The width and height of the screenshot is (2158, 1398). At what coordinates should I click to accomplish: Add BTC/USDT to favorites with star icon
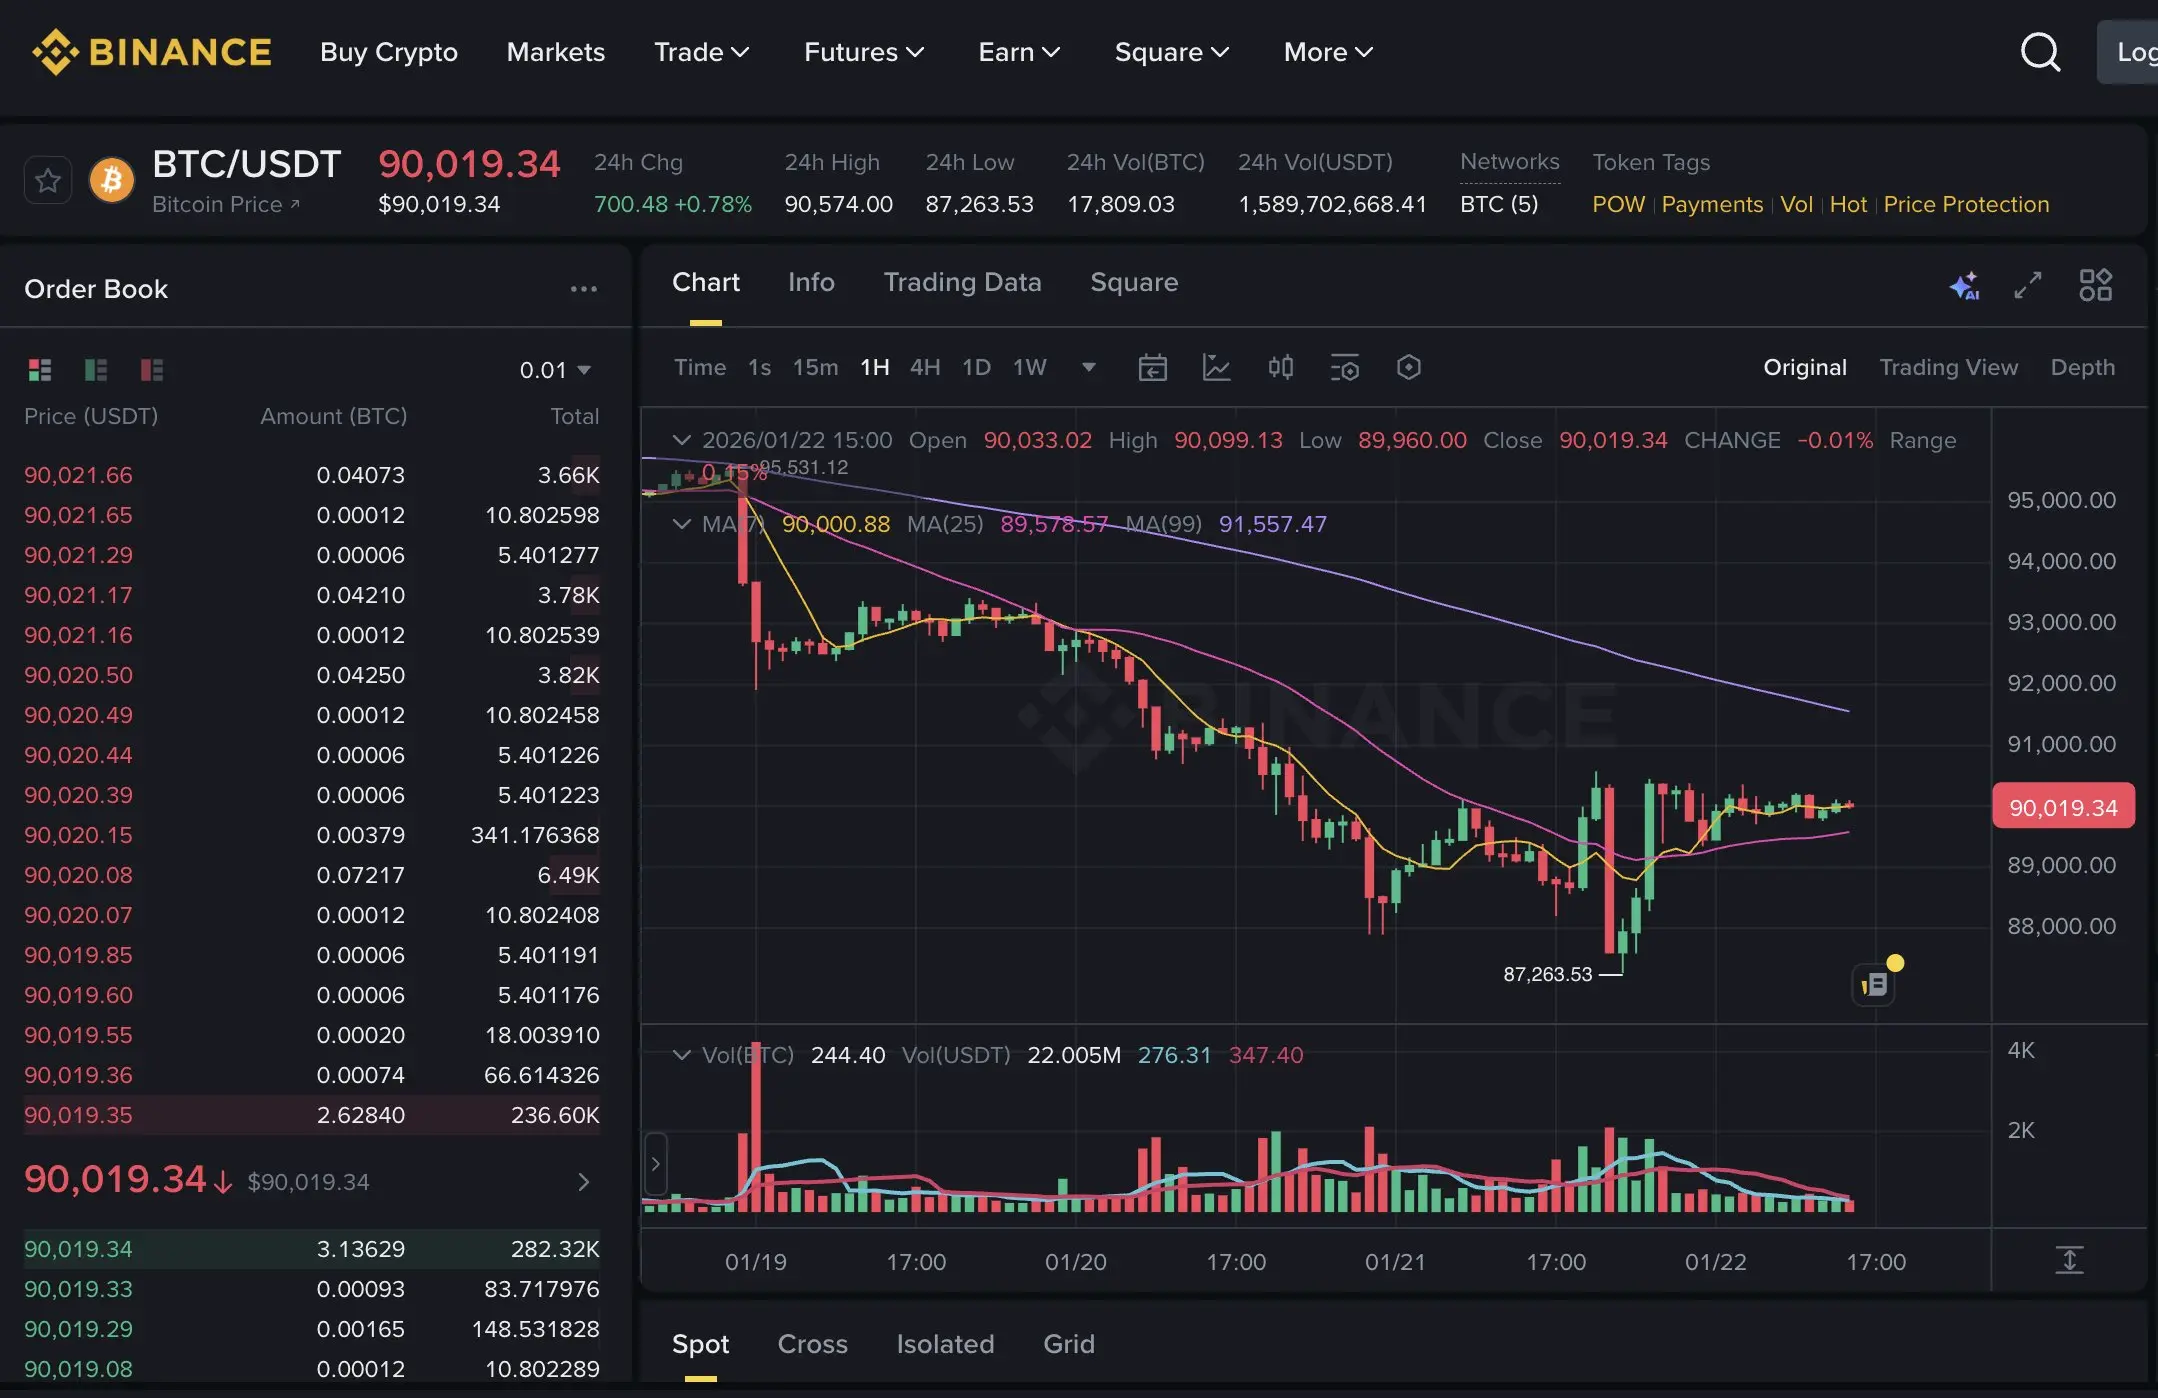[47, 181]
